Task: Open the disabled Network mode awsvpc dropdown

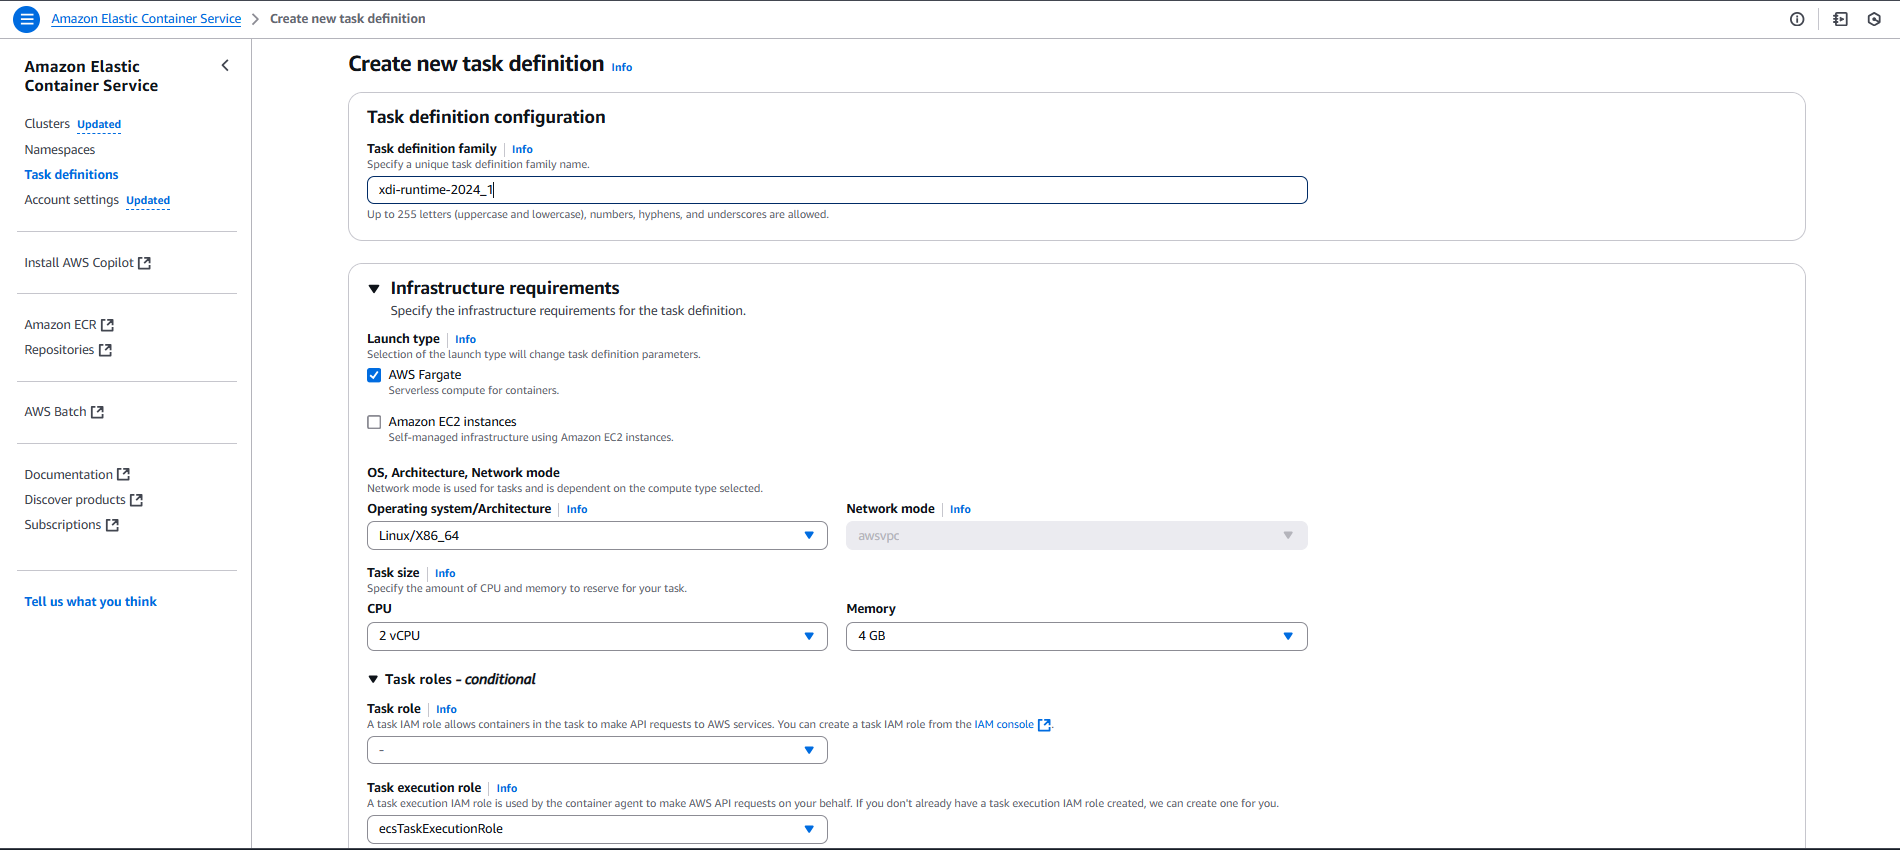Action: coord(1076,536)
